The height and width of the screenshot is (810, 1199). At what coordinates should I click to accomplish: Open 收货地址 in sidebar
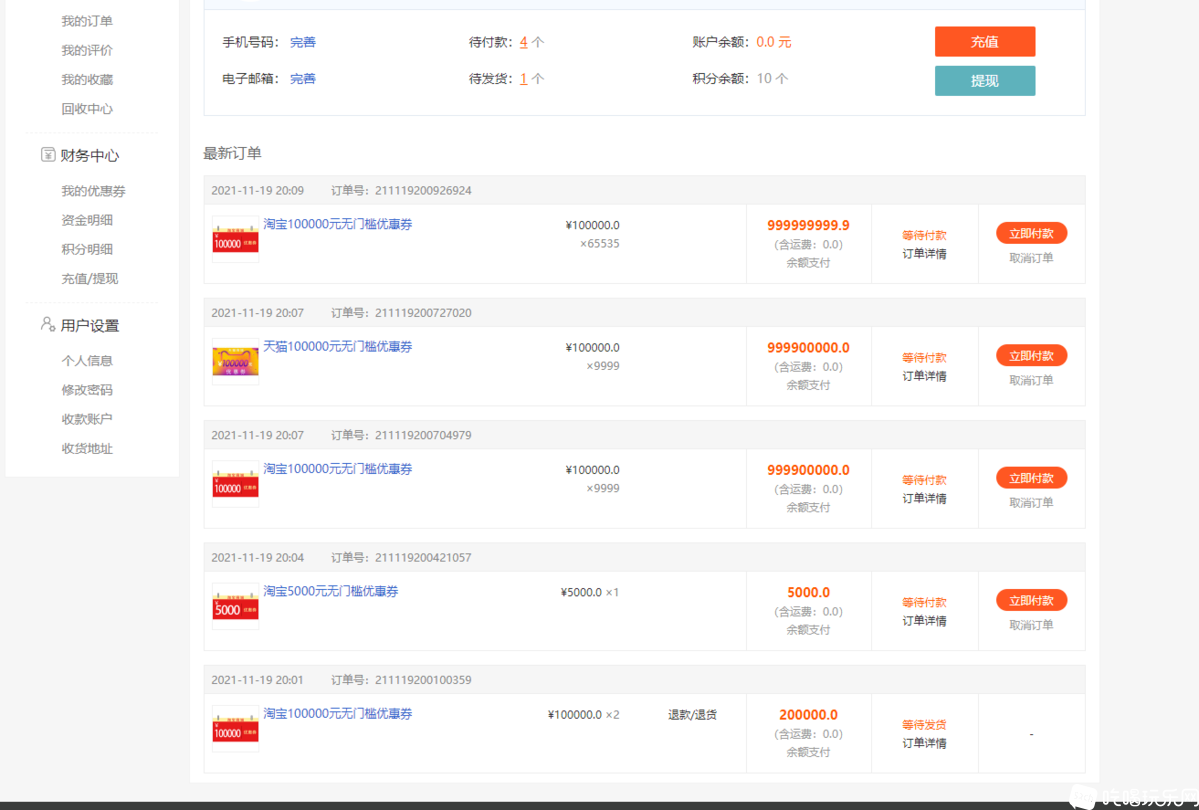point(86,448)
